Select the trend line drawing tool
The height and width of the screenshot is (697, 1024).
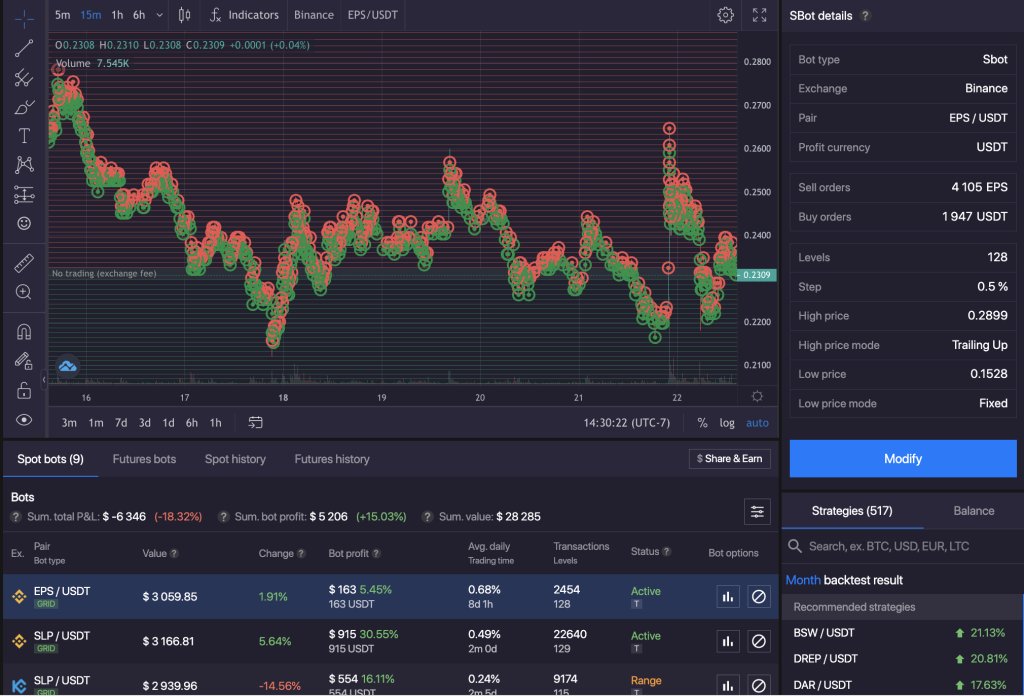click(24, 48)
